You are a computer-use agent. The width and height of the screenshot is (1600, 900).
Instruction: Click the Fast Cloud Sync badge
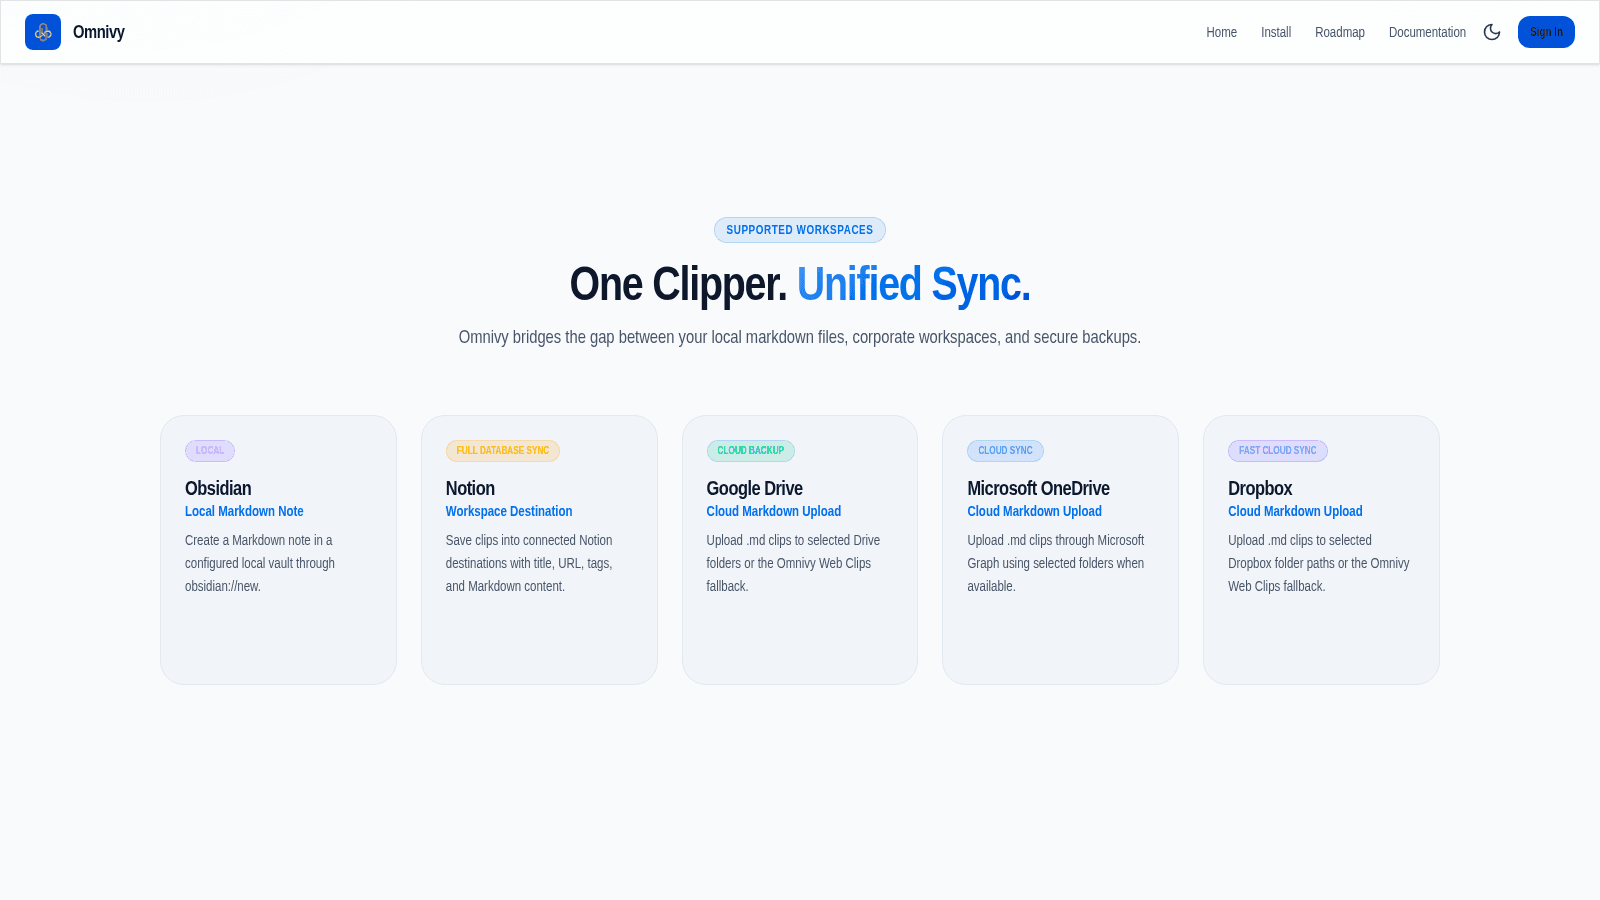click(1278, 451)
